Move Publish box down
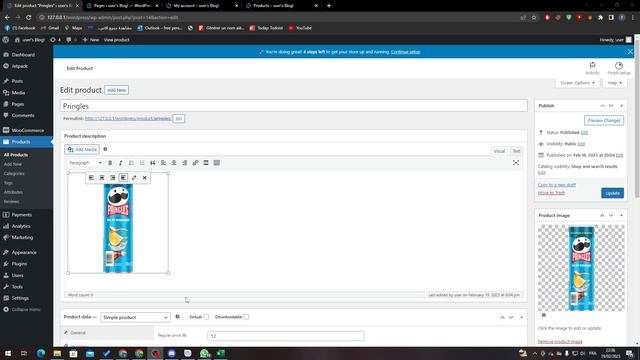Screen dimensions: 640x360 611,106
